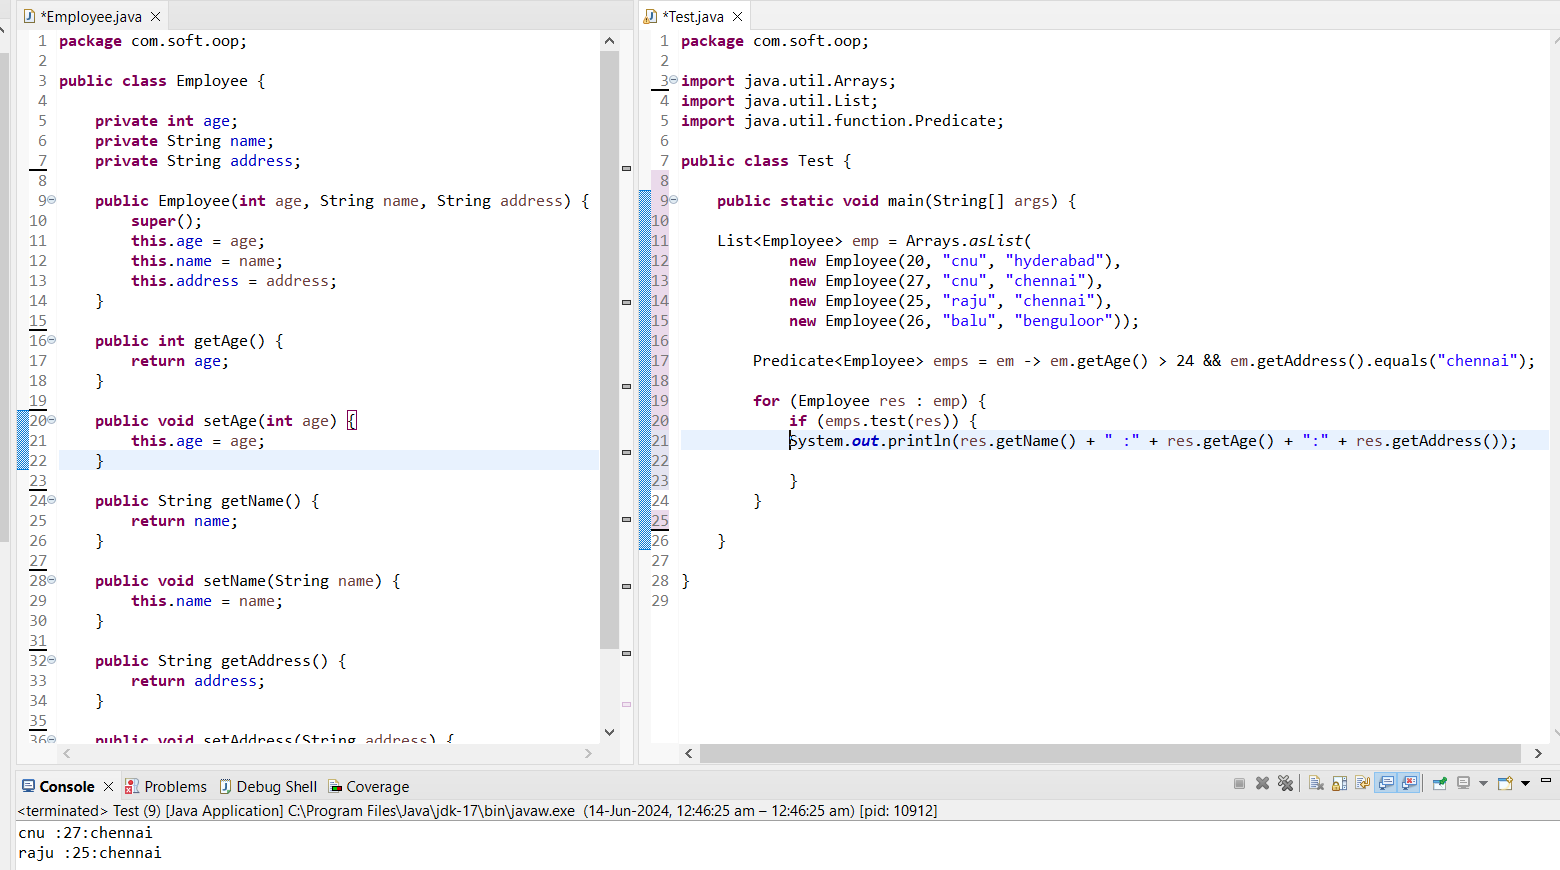The image size is (1560, 870).
Task: Toggle Word Wrap in the console
Action: click(x=1362, y=784)
